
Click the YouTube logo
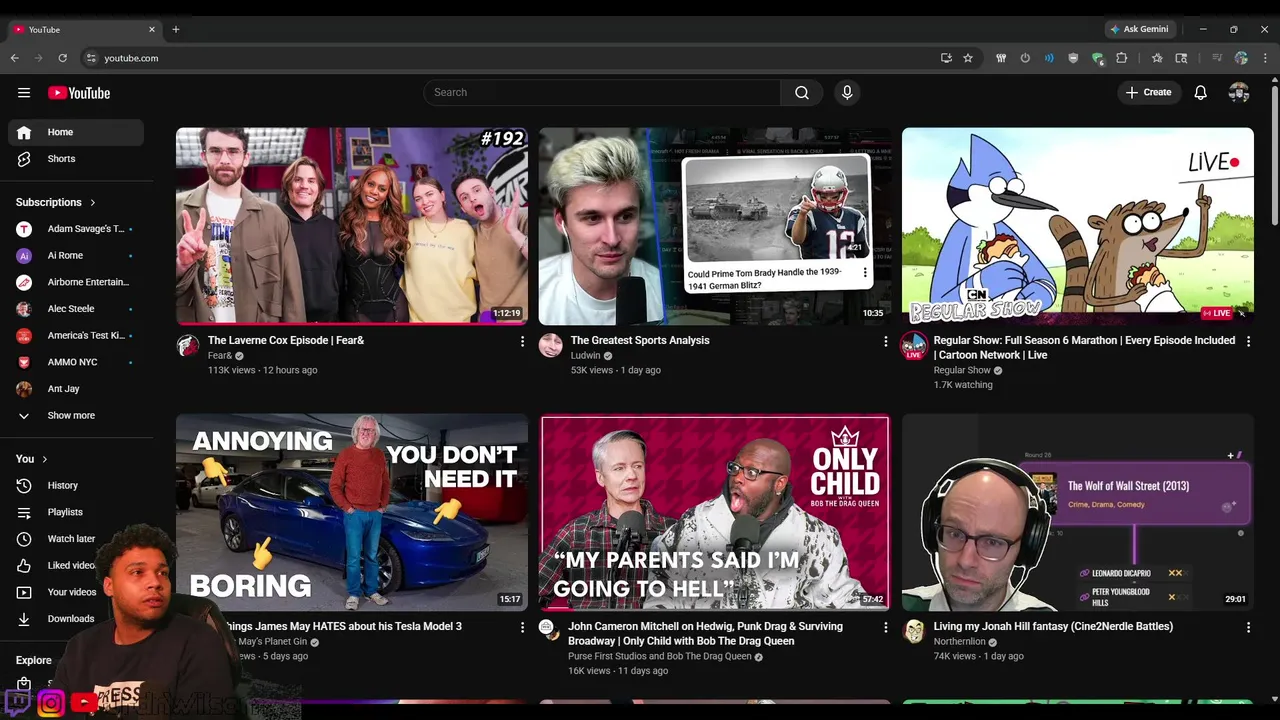click(79, 93)
